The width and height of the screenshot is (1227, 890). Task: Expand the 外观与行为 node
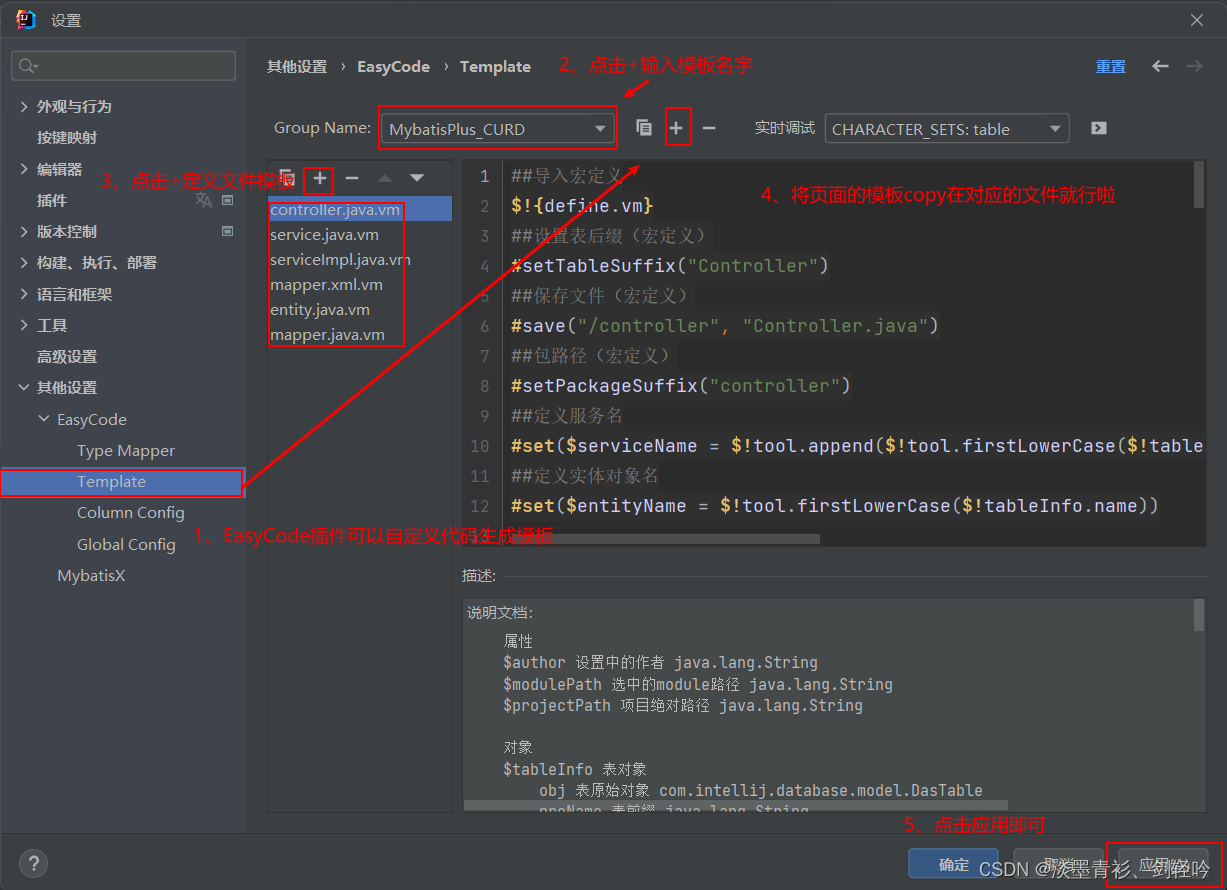coord(24,106)
